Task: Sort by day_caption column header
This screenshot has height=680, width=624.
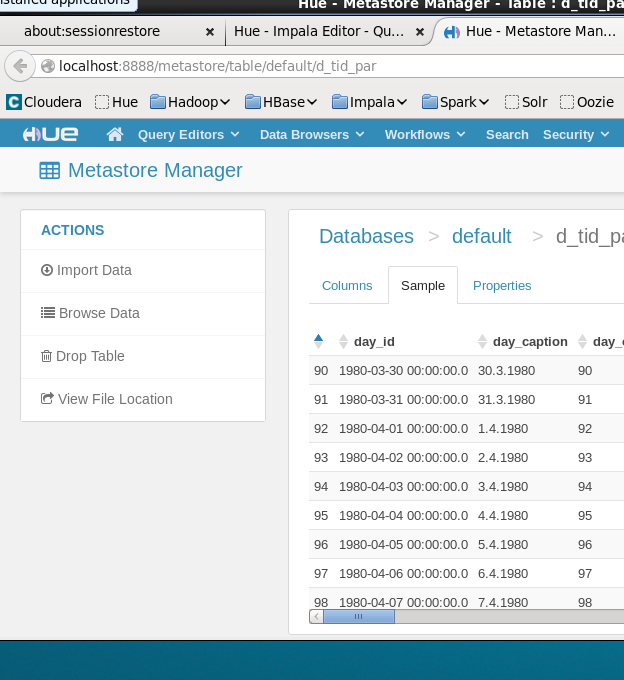Action: (529, 341)
